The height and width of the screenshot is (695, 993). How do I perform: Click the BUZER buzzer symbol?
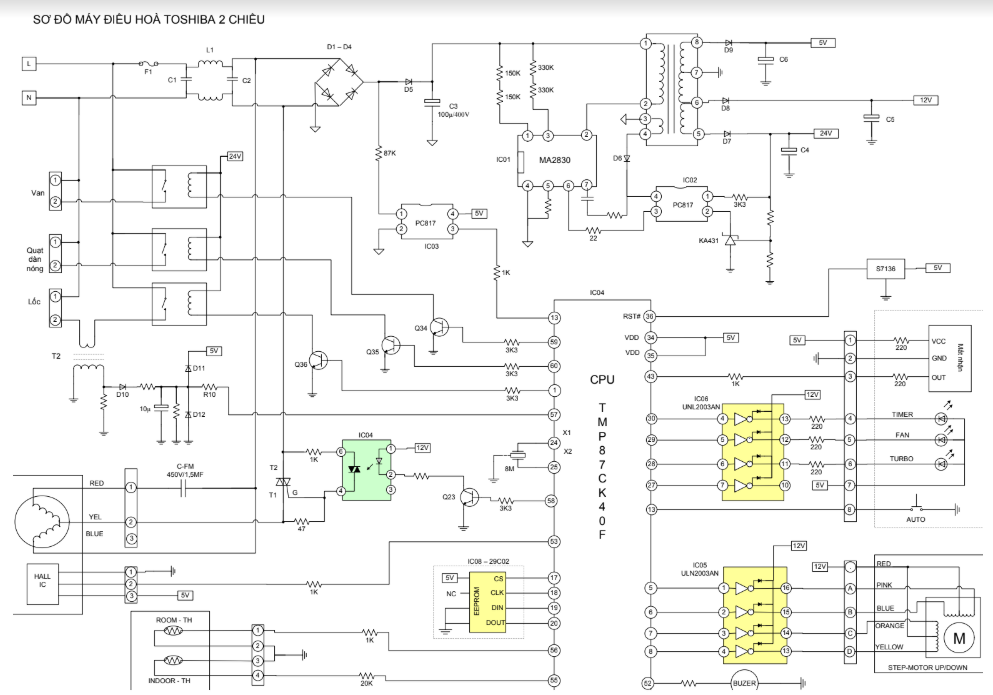pyautogui.click(x=744, y=683)
